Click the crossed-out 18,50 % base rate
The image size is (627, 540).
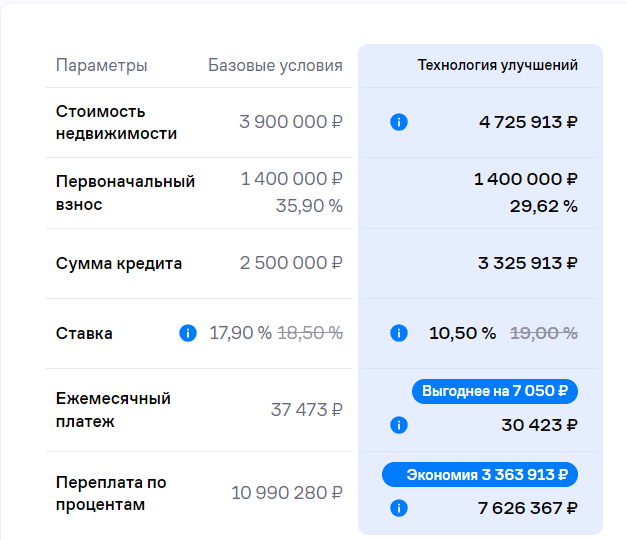pyautogui.click(x=310, y=333)
